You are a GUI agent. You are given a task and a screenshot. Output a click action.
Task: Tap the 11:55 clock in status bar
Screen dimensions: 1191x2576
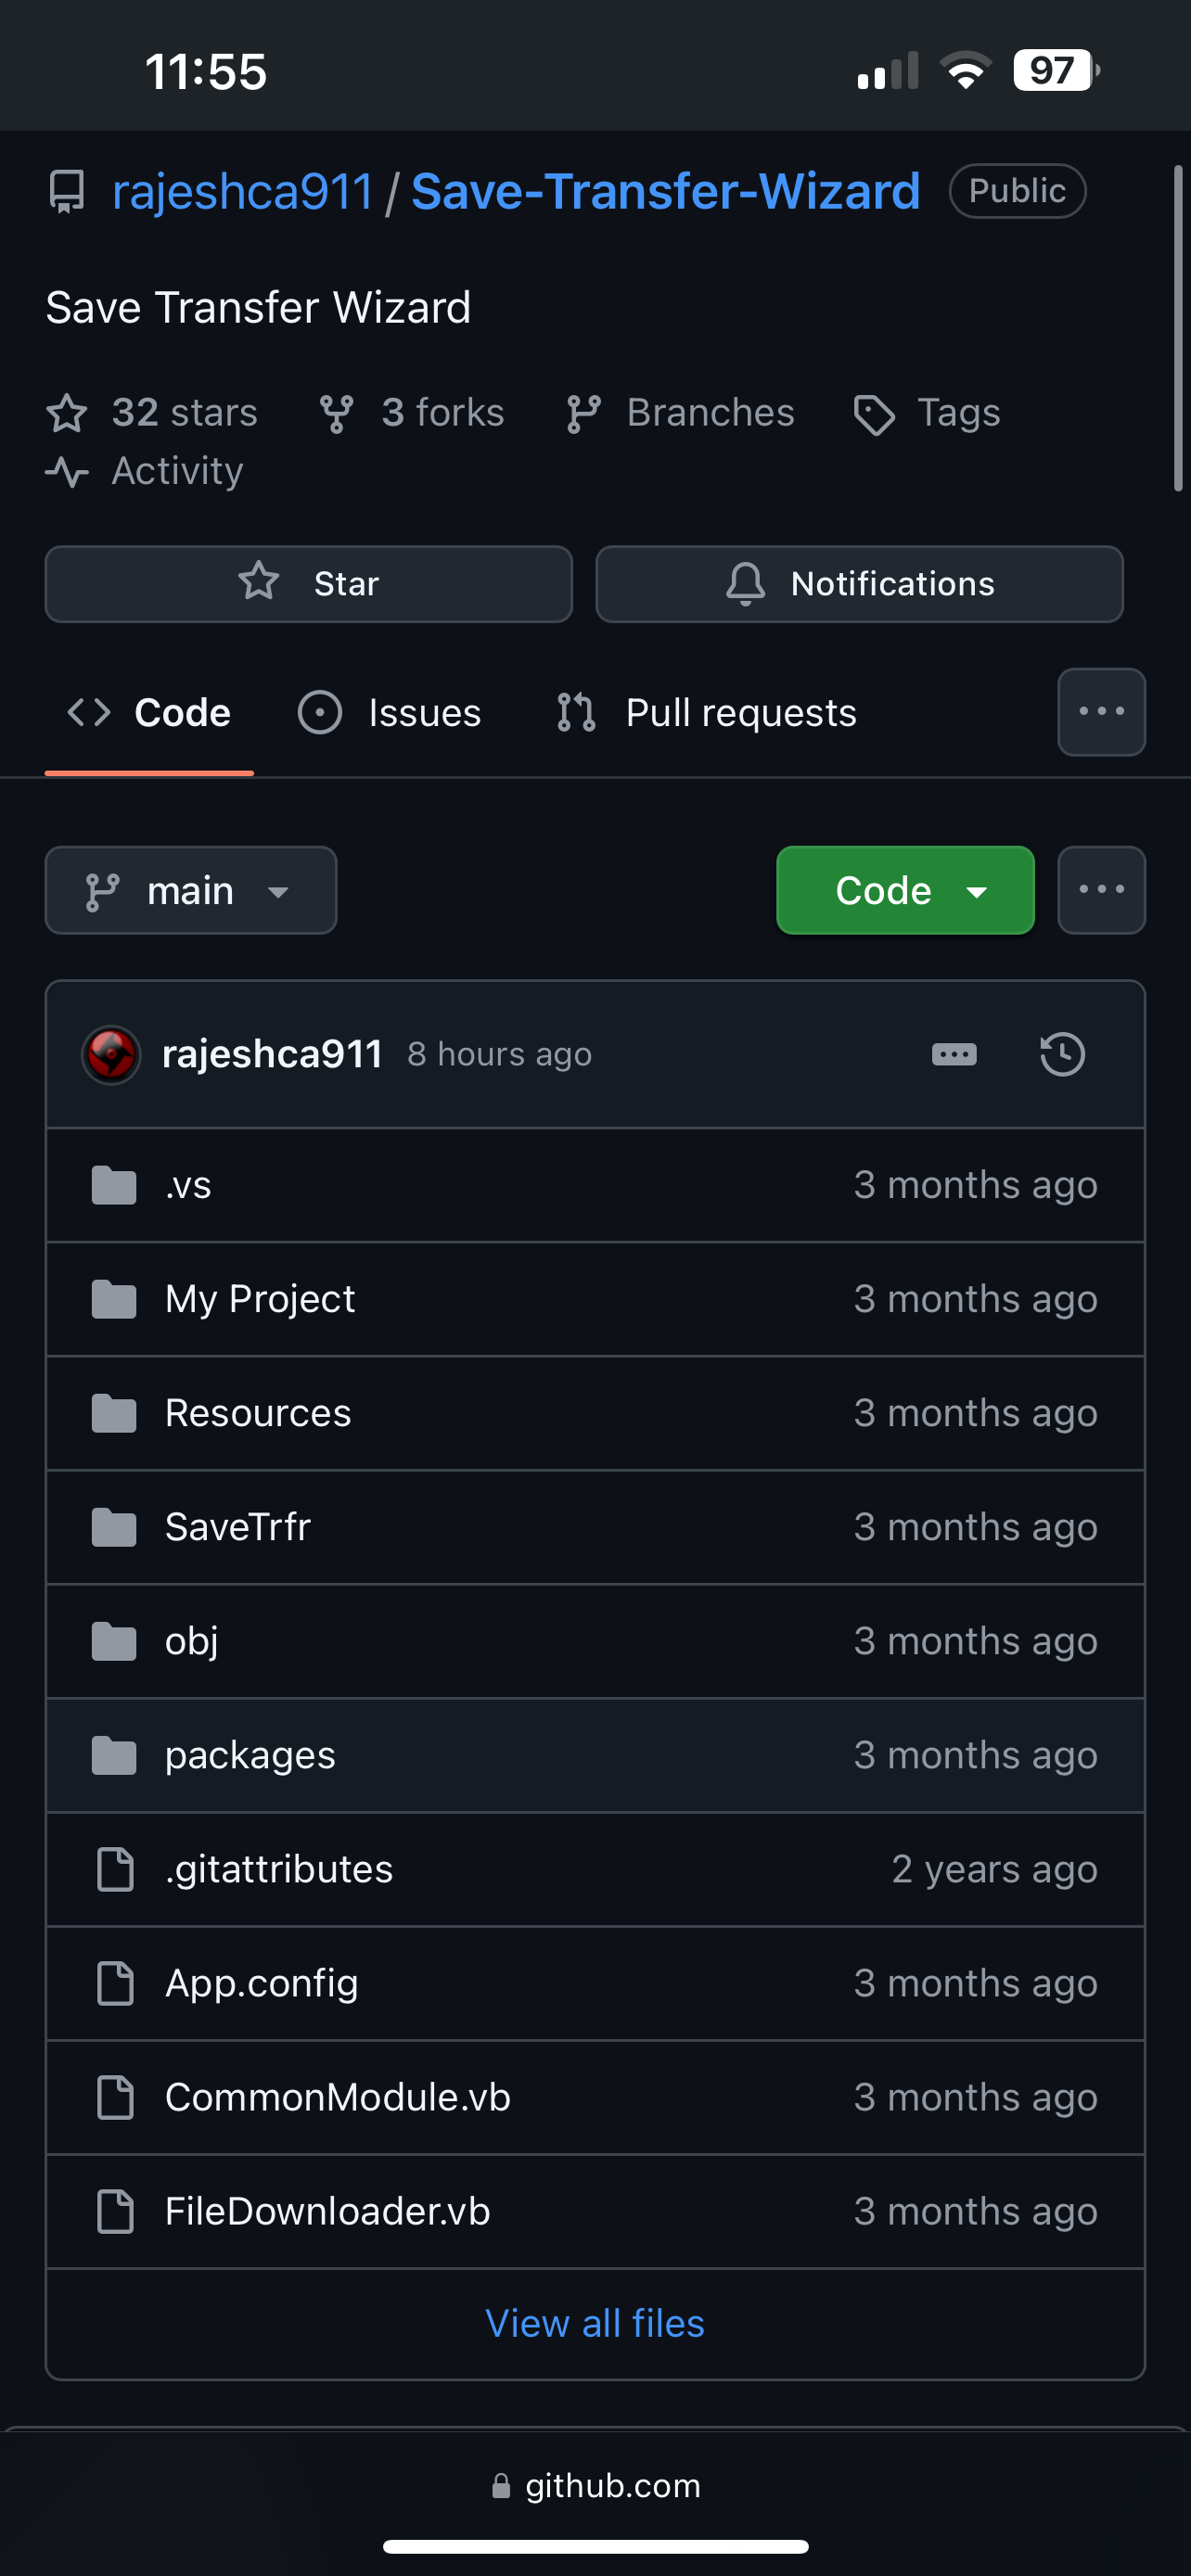tap(206, 72)
